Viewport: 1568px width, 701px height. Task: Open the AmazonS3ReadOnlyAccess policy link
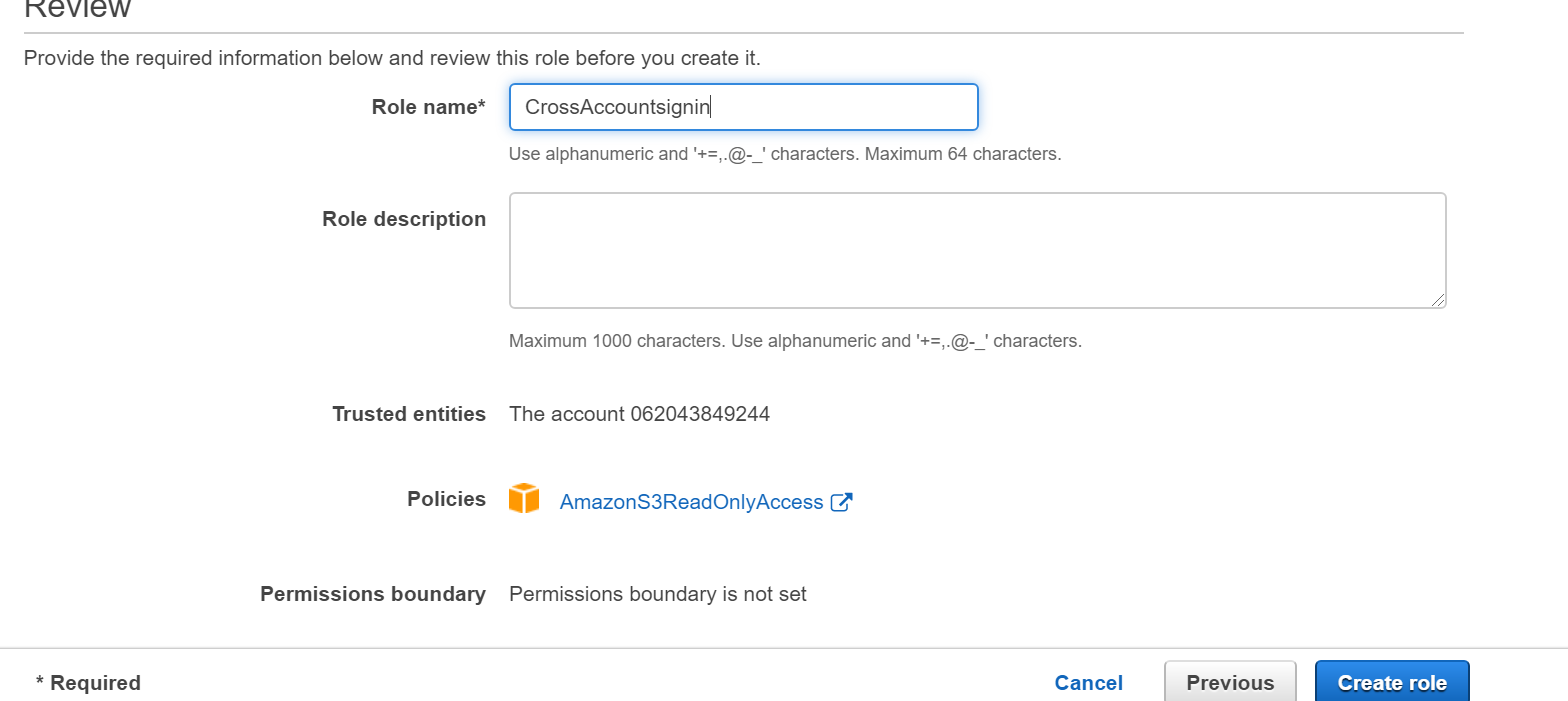click(691, 502)
